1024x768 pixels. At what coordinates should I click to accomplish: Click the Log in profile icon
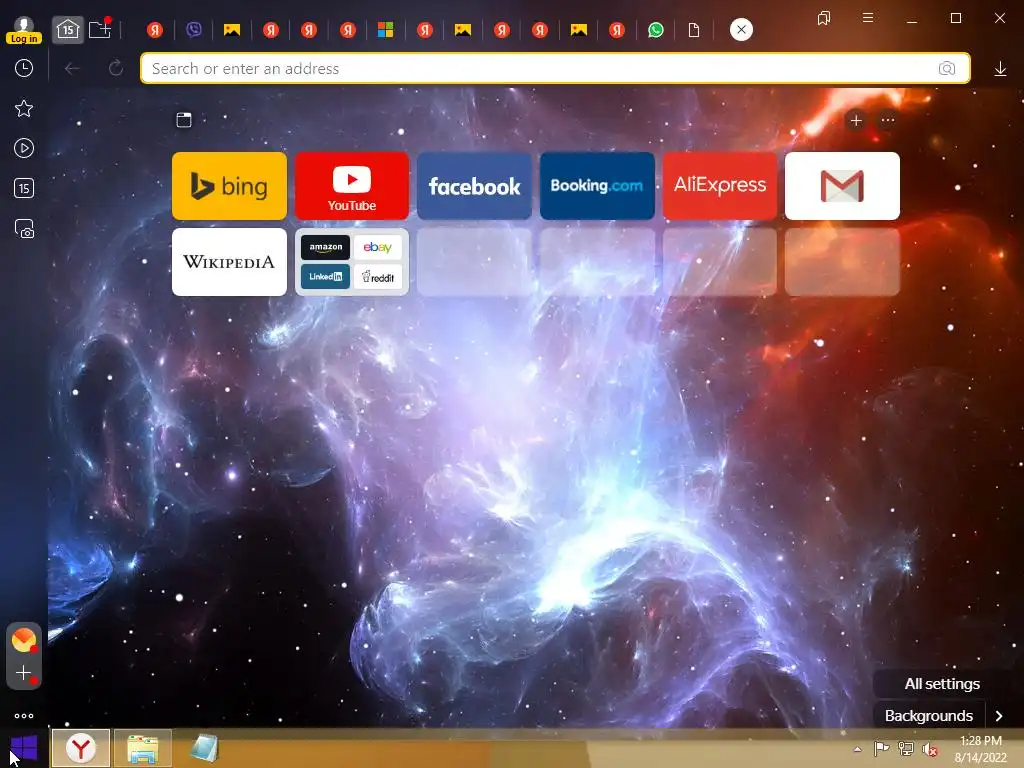[x=24, y=30]
